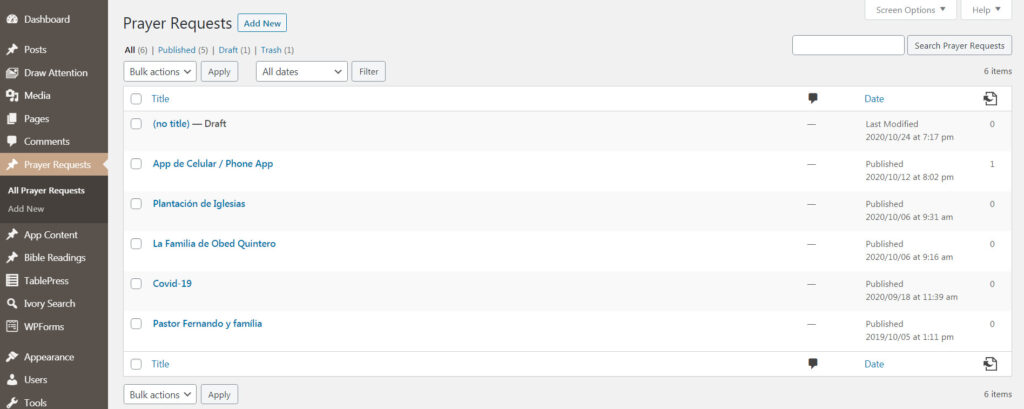Click the comments bubble column header icon
1024x409 pixels.
pyautogui.click(x=812, y=98)
